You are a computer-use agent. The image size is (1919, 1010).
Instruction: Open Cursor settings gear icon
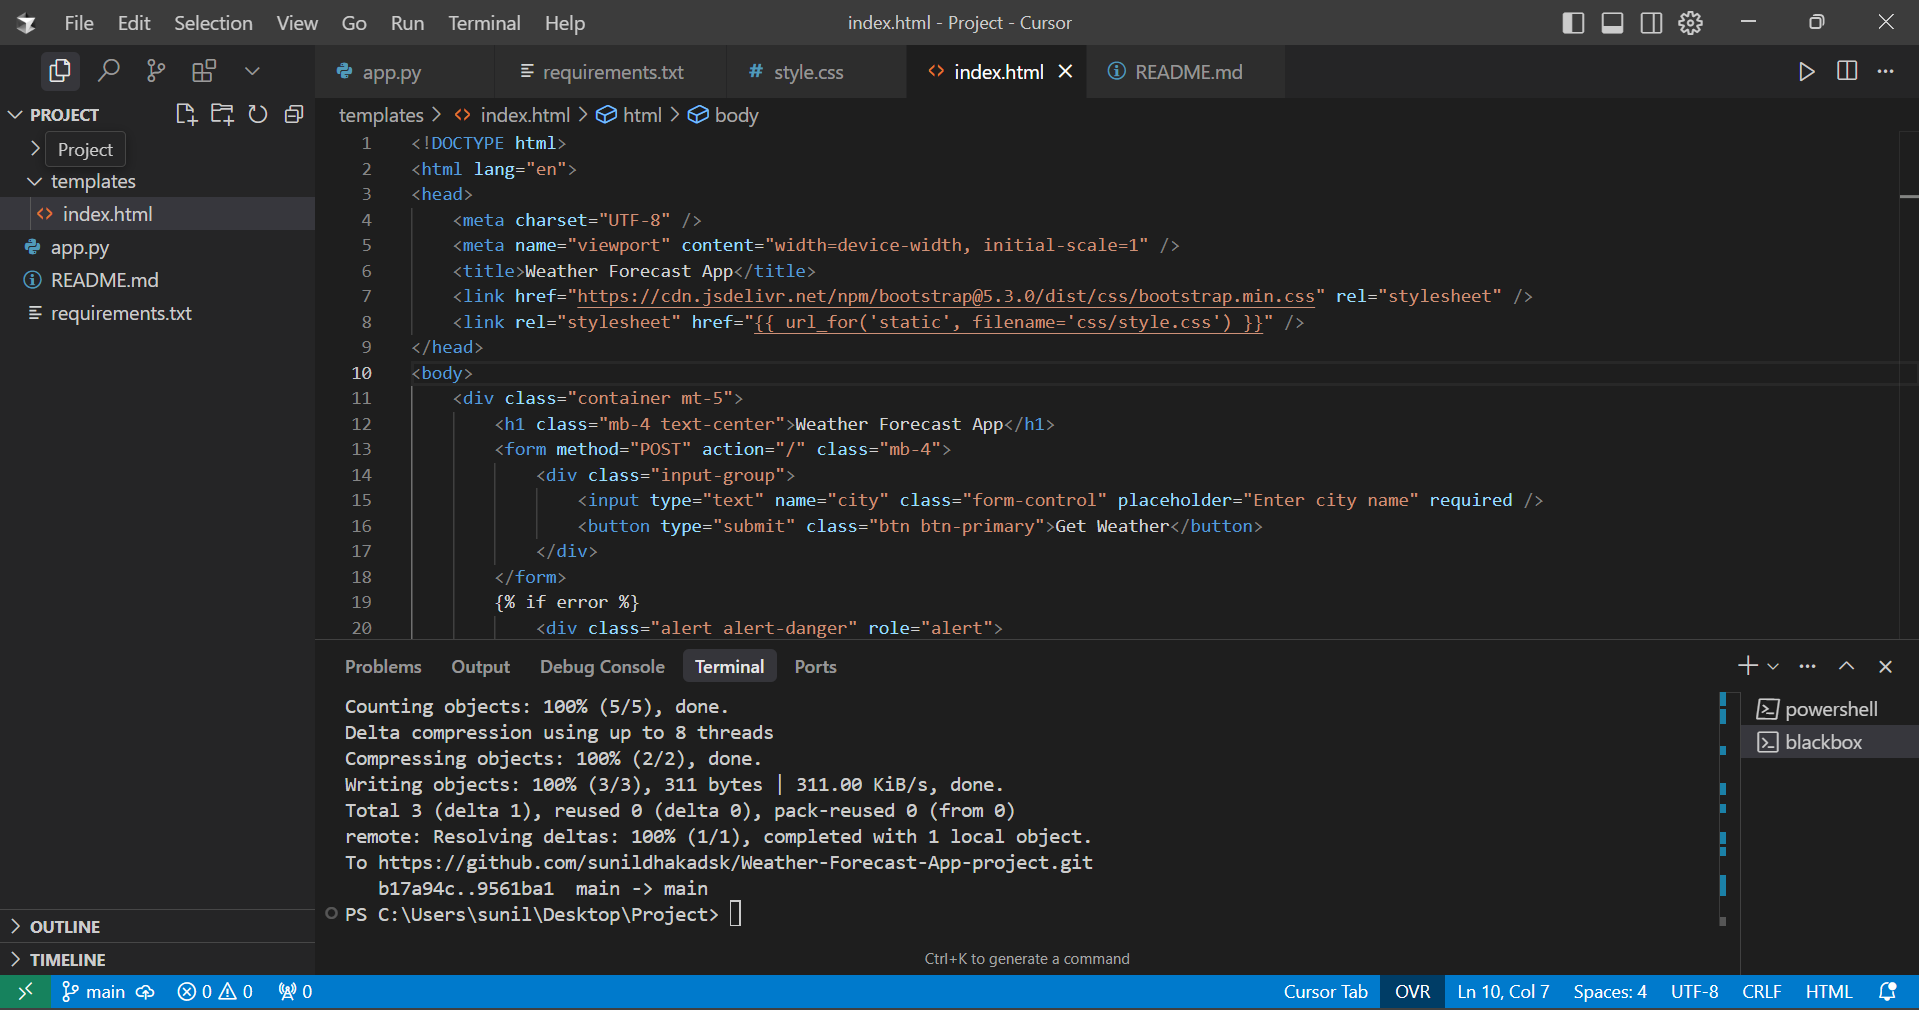point(1690,23)
